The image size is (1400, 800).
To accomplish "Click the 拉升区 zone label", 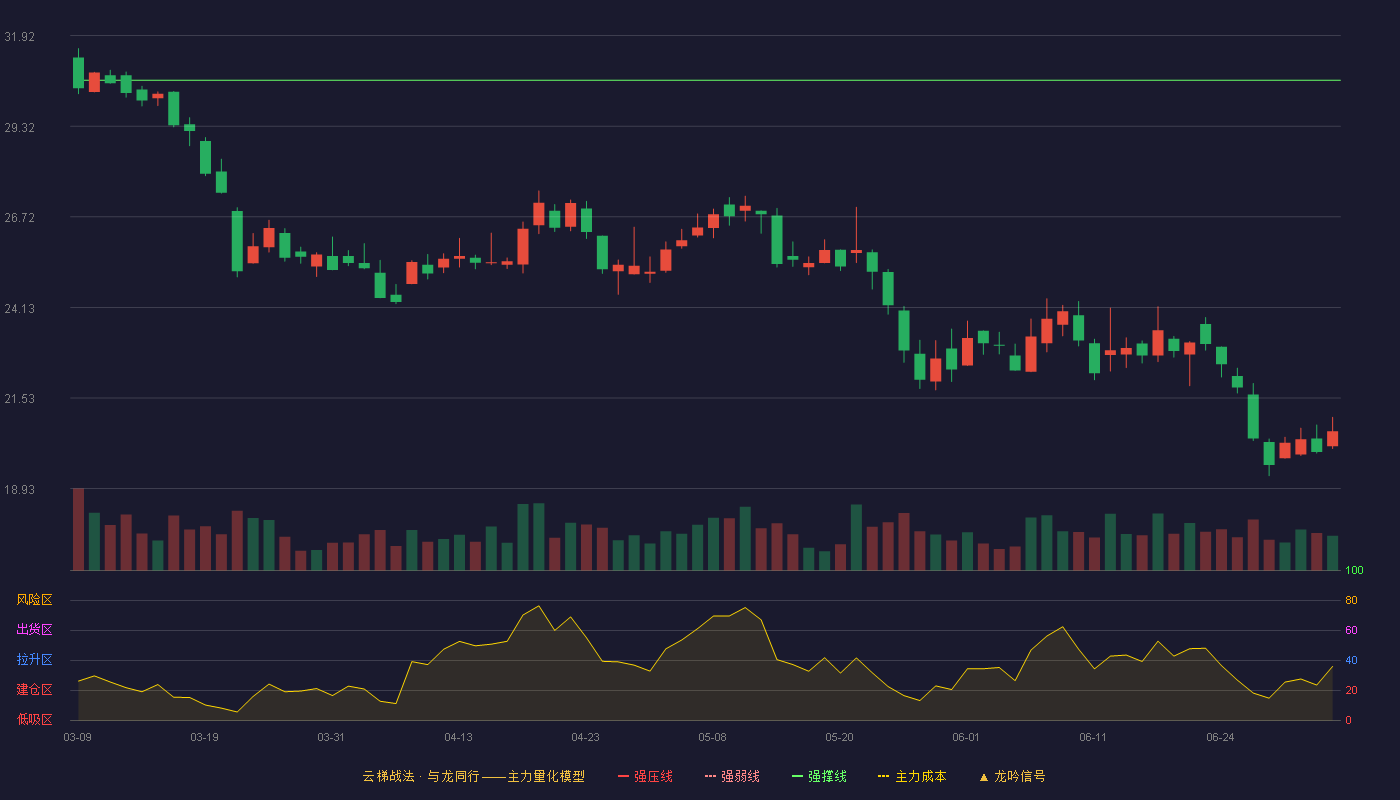I will click(34, 660).
